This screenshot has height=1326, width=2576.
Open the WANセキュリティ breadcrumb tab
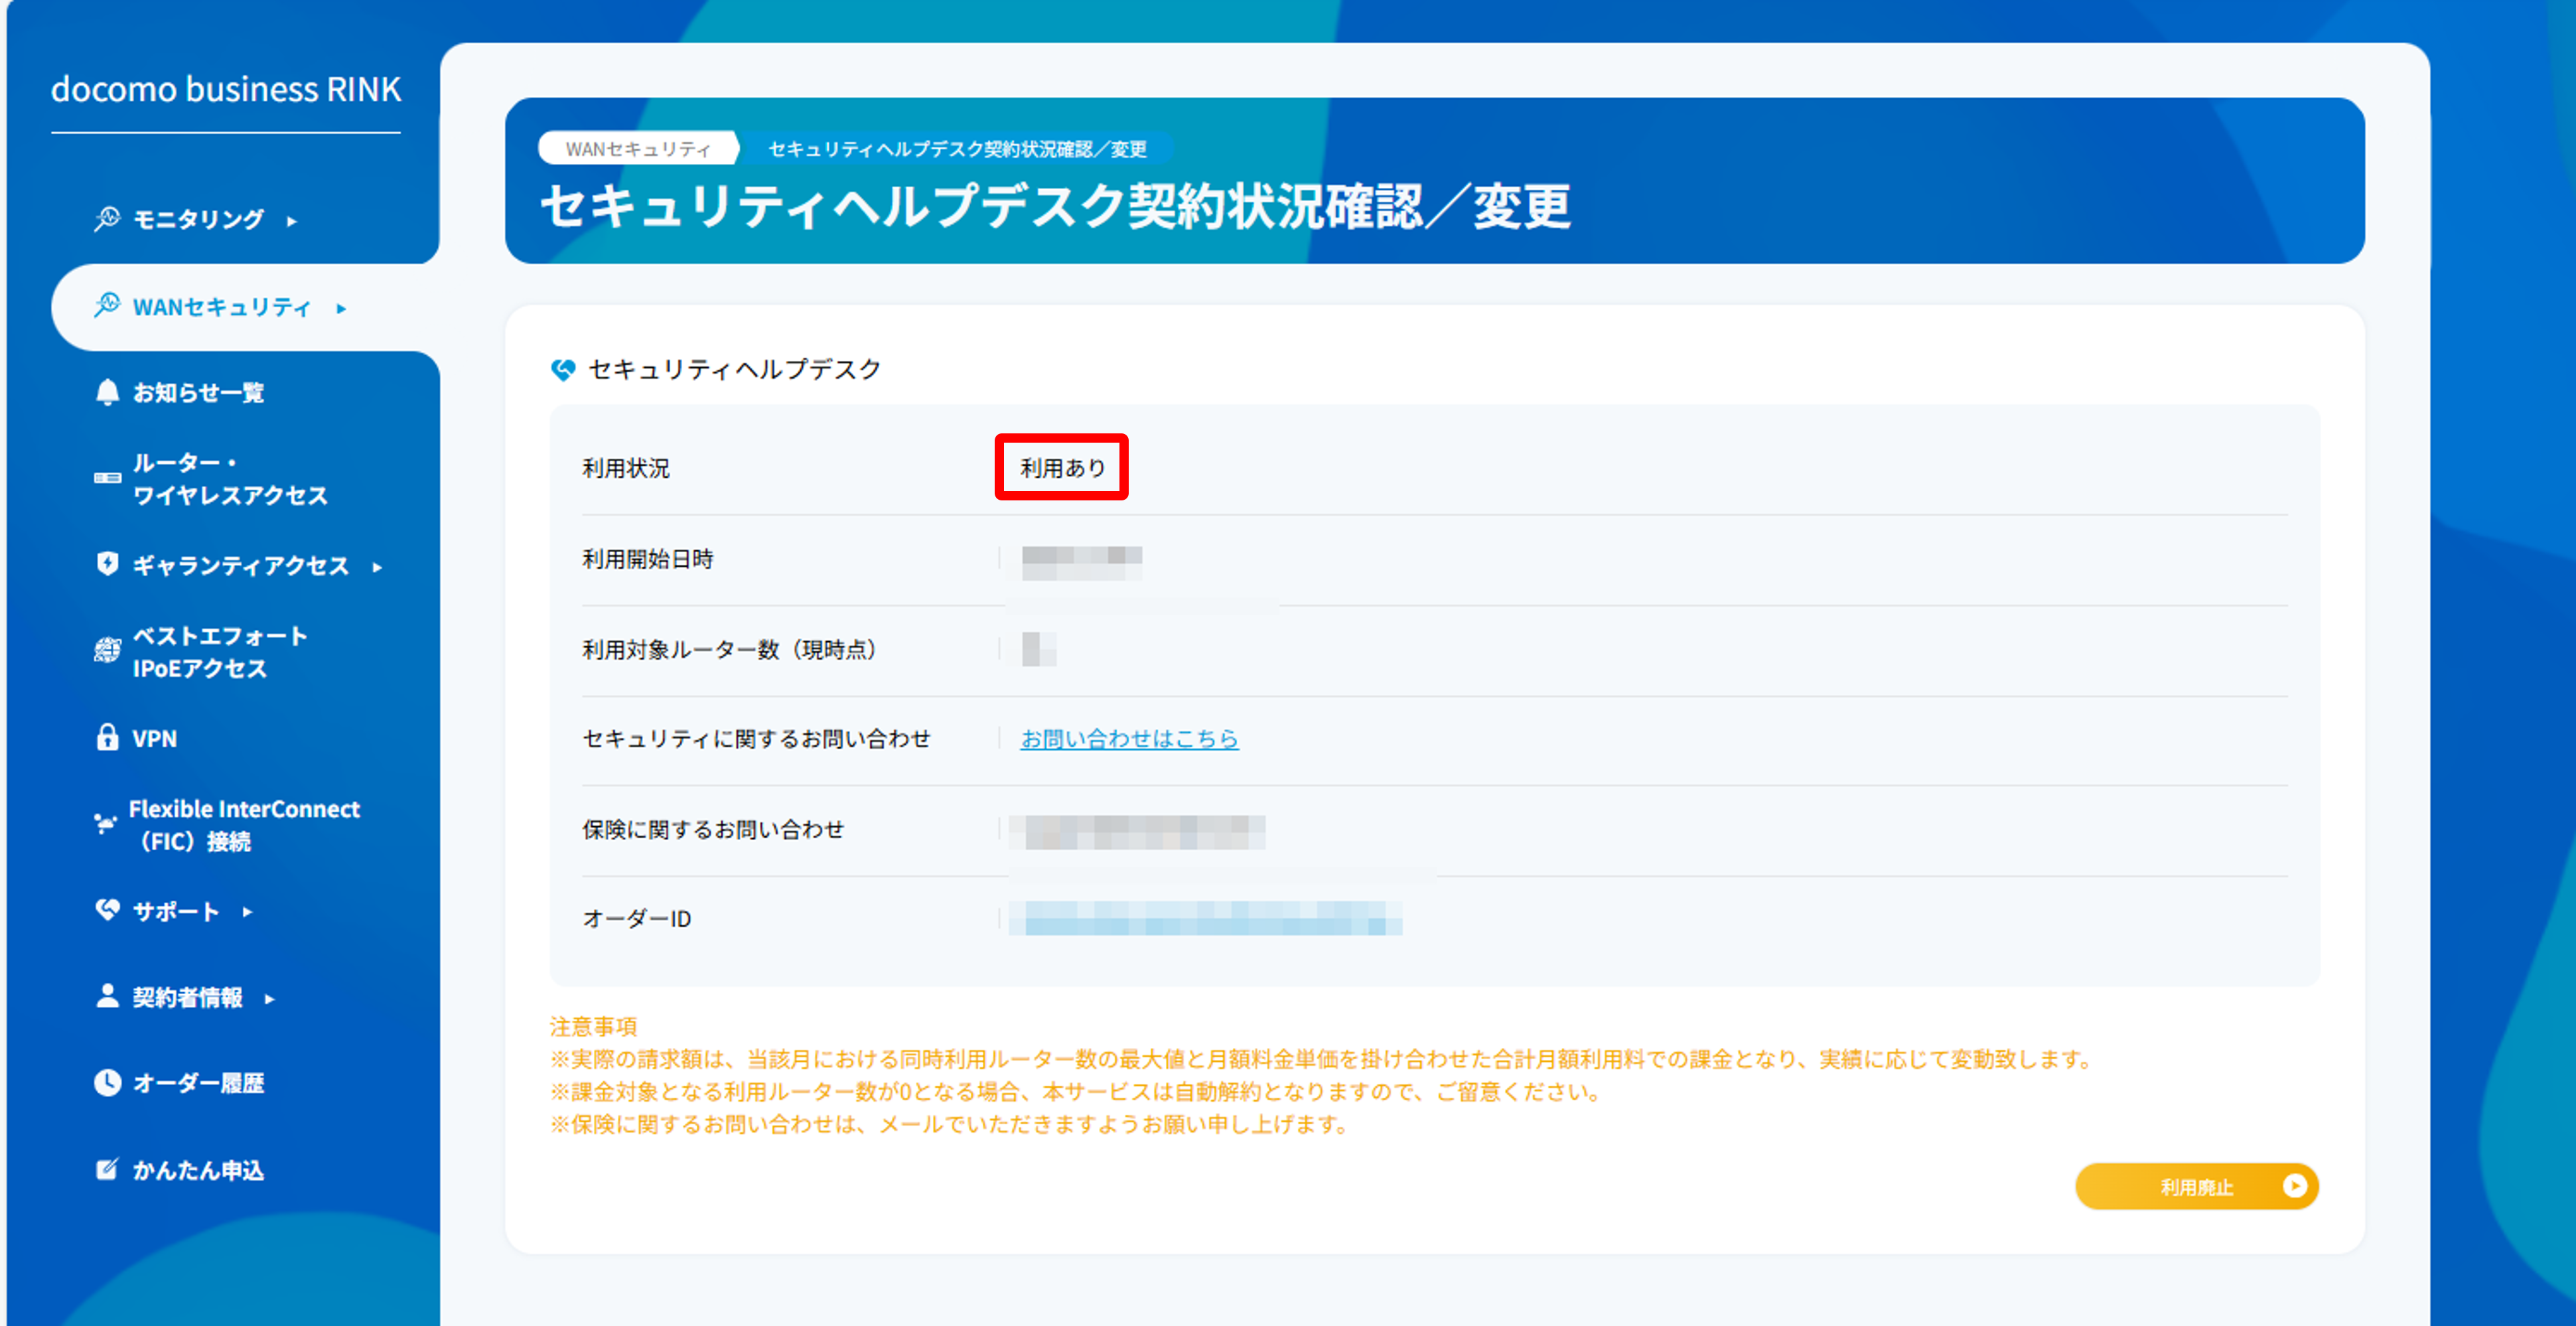click(x=639, y=148)
